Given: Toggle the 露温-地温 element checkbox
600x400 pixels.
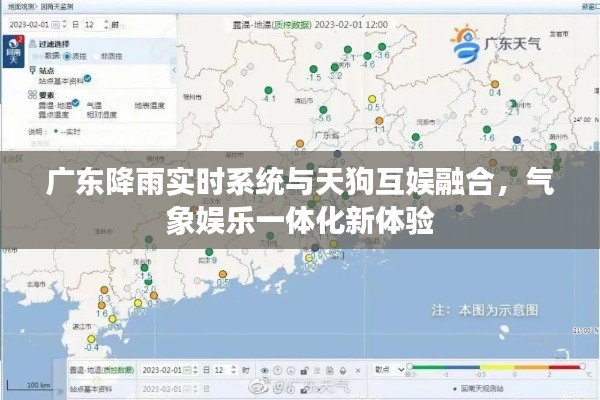Looking at the screenshot, I should coord(76,103).
